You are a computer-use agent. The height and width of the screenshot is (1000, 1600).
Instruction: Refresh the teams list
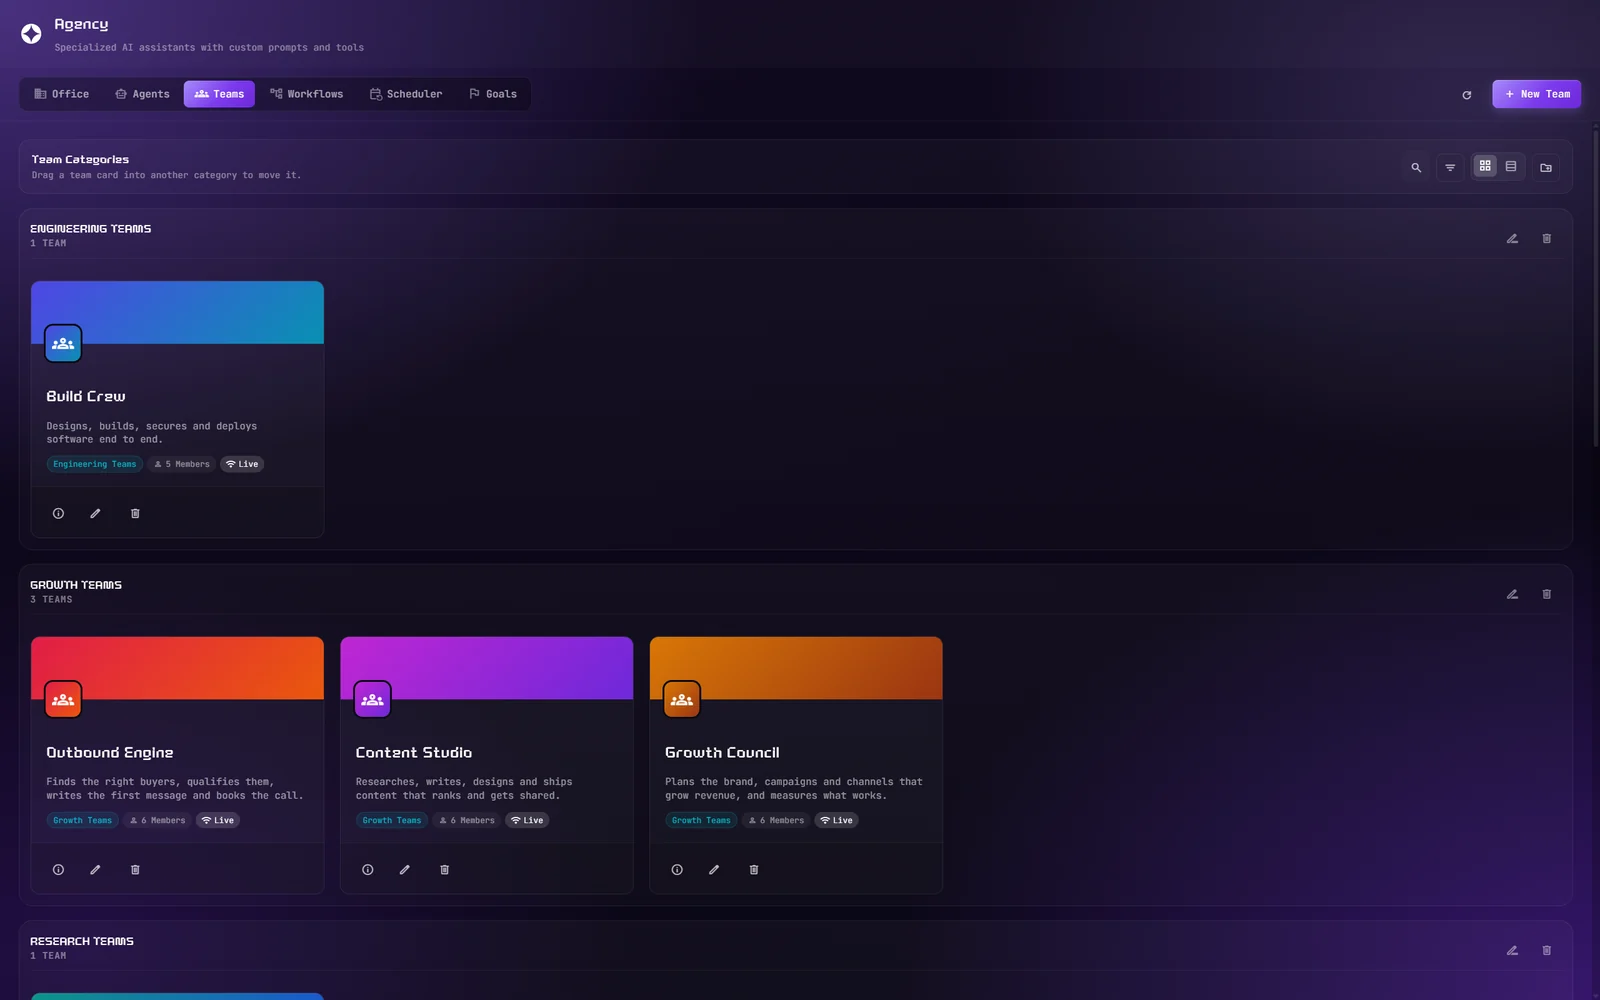pos(1467,95)
